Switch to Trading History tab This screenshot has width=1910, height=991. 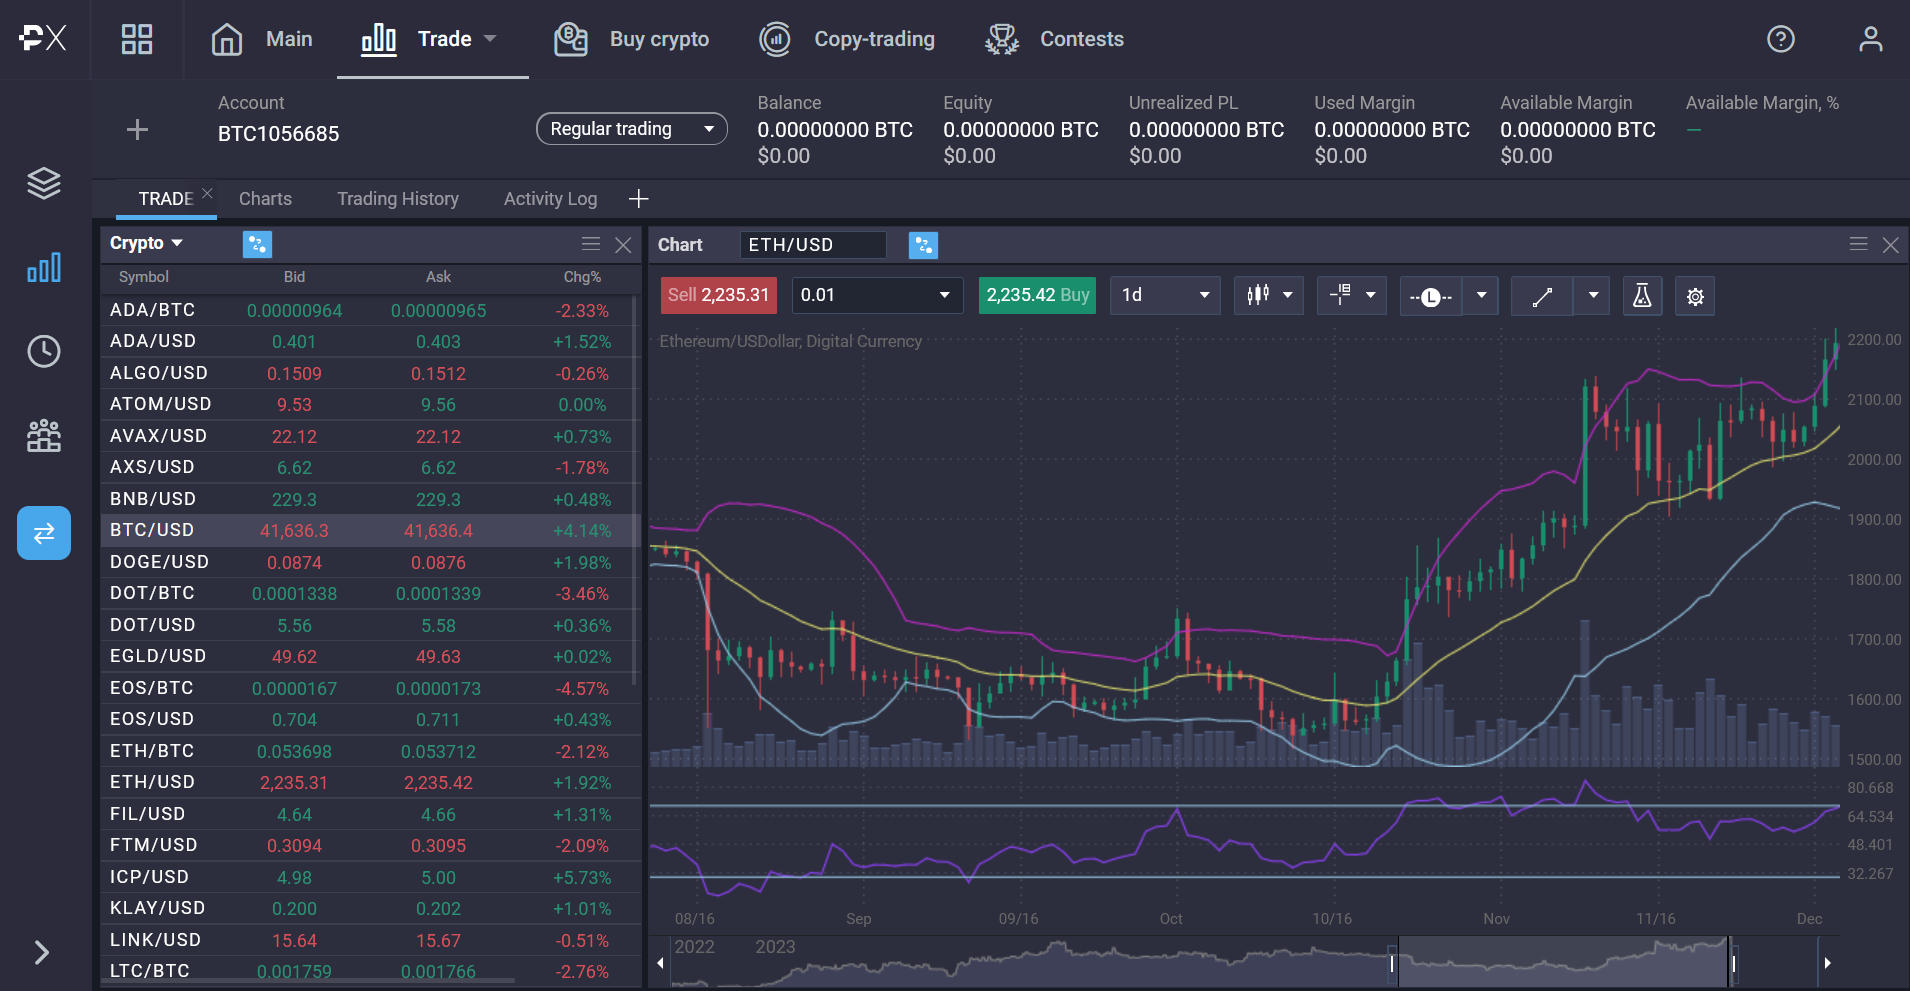[x=398, y=199]
